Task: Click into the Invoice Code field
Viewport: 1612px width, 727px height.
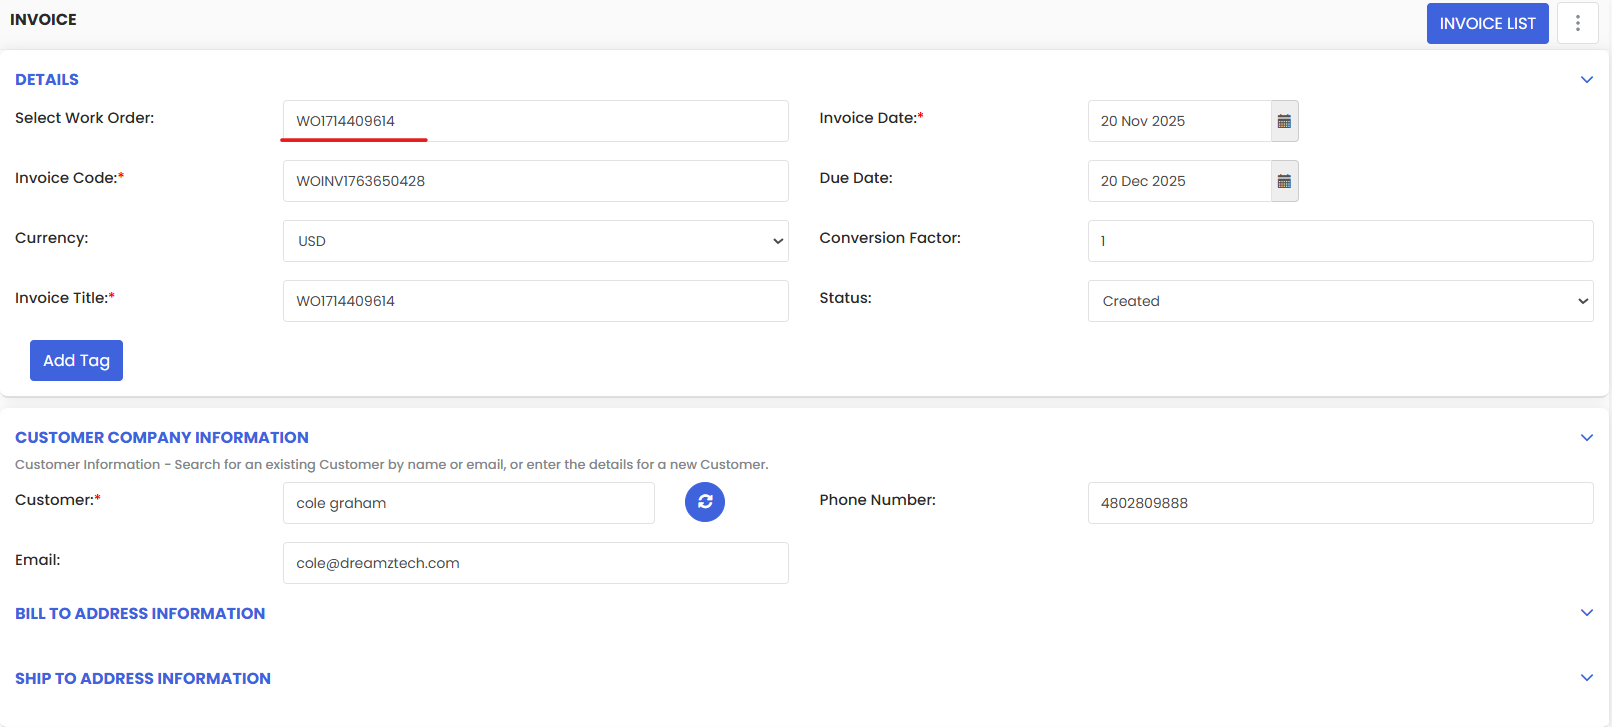Action: pos(536,181)
